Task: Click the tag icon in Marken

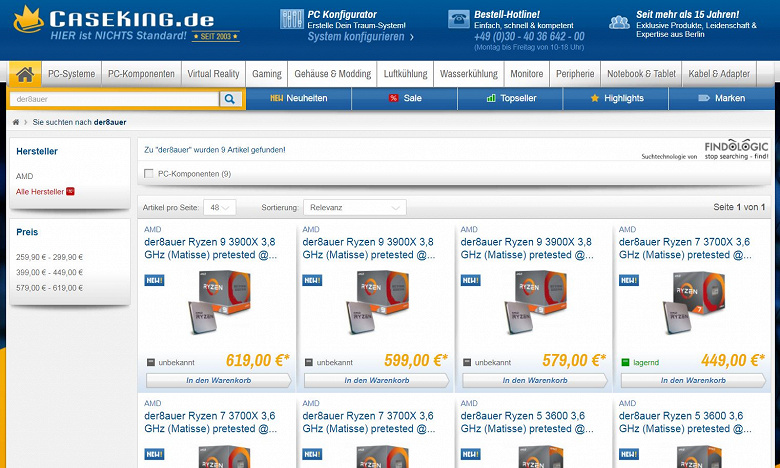Action: coord(704,98)
